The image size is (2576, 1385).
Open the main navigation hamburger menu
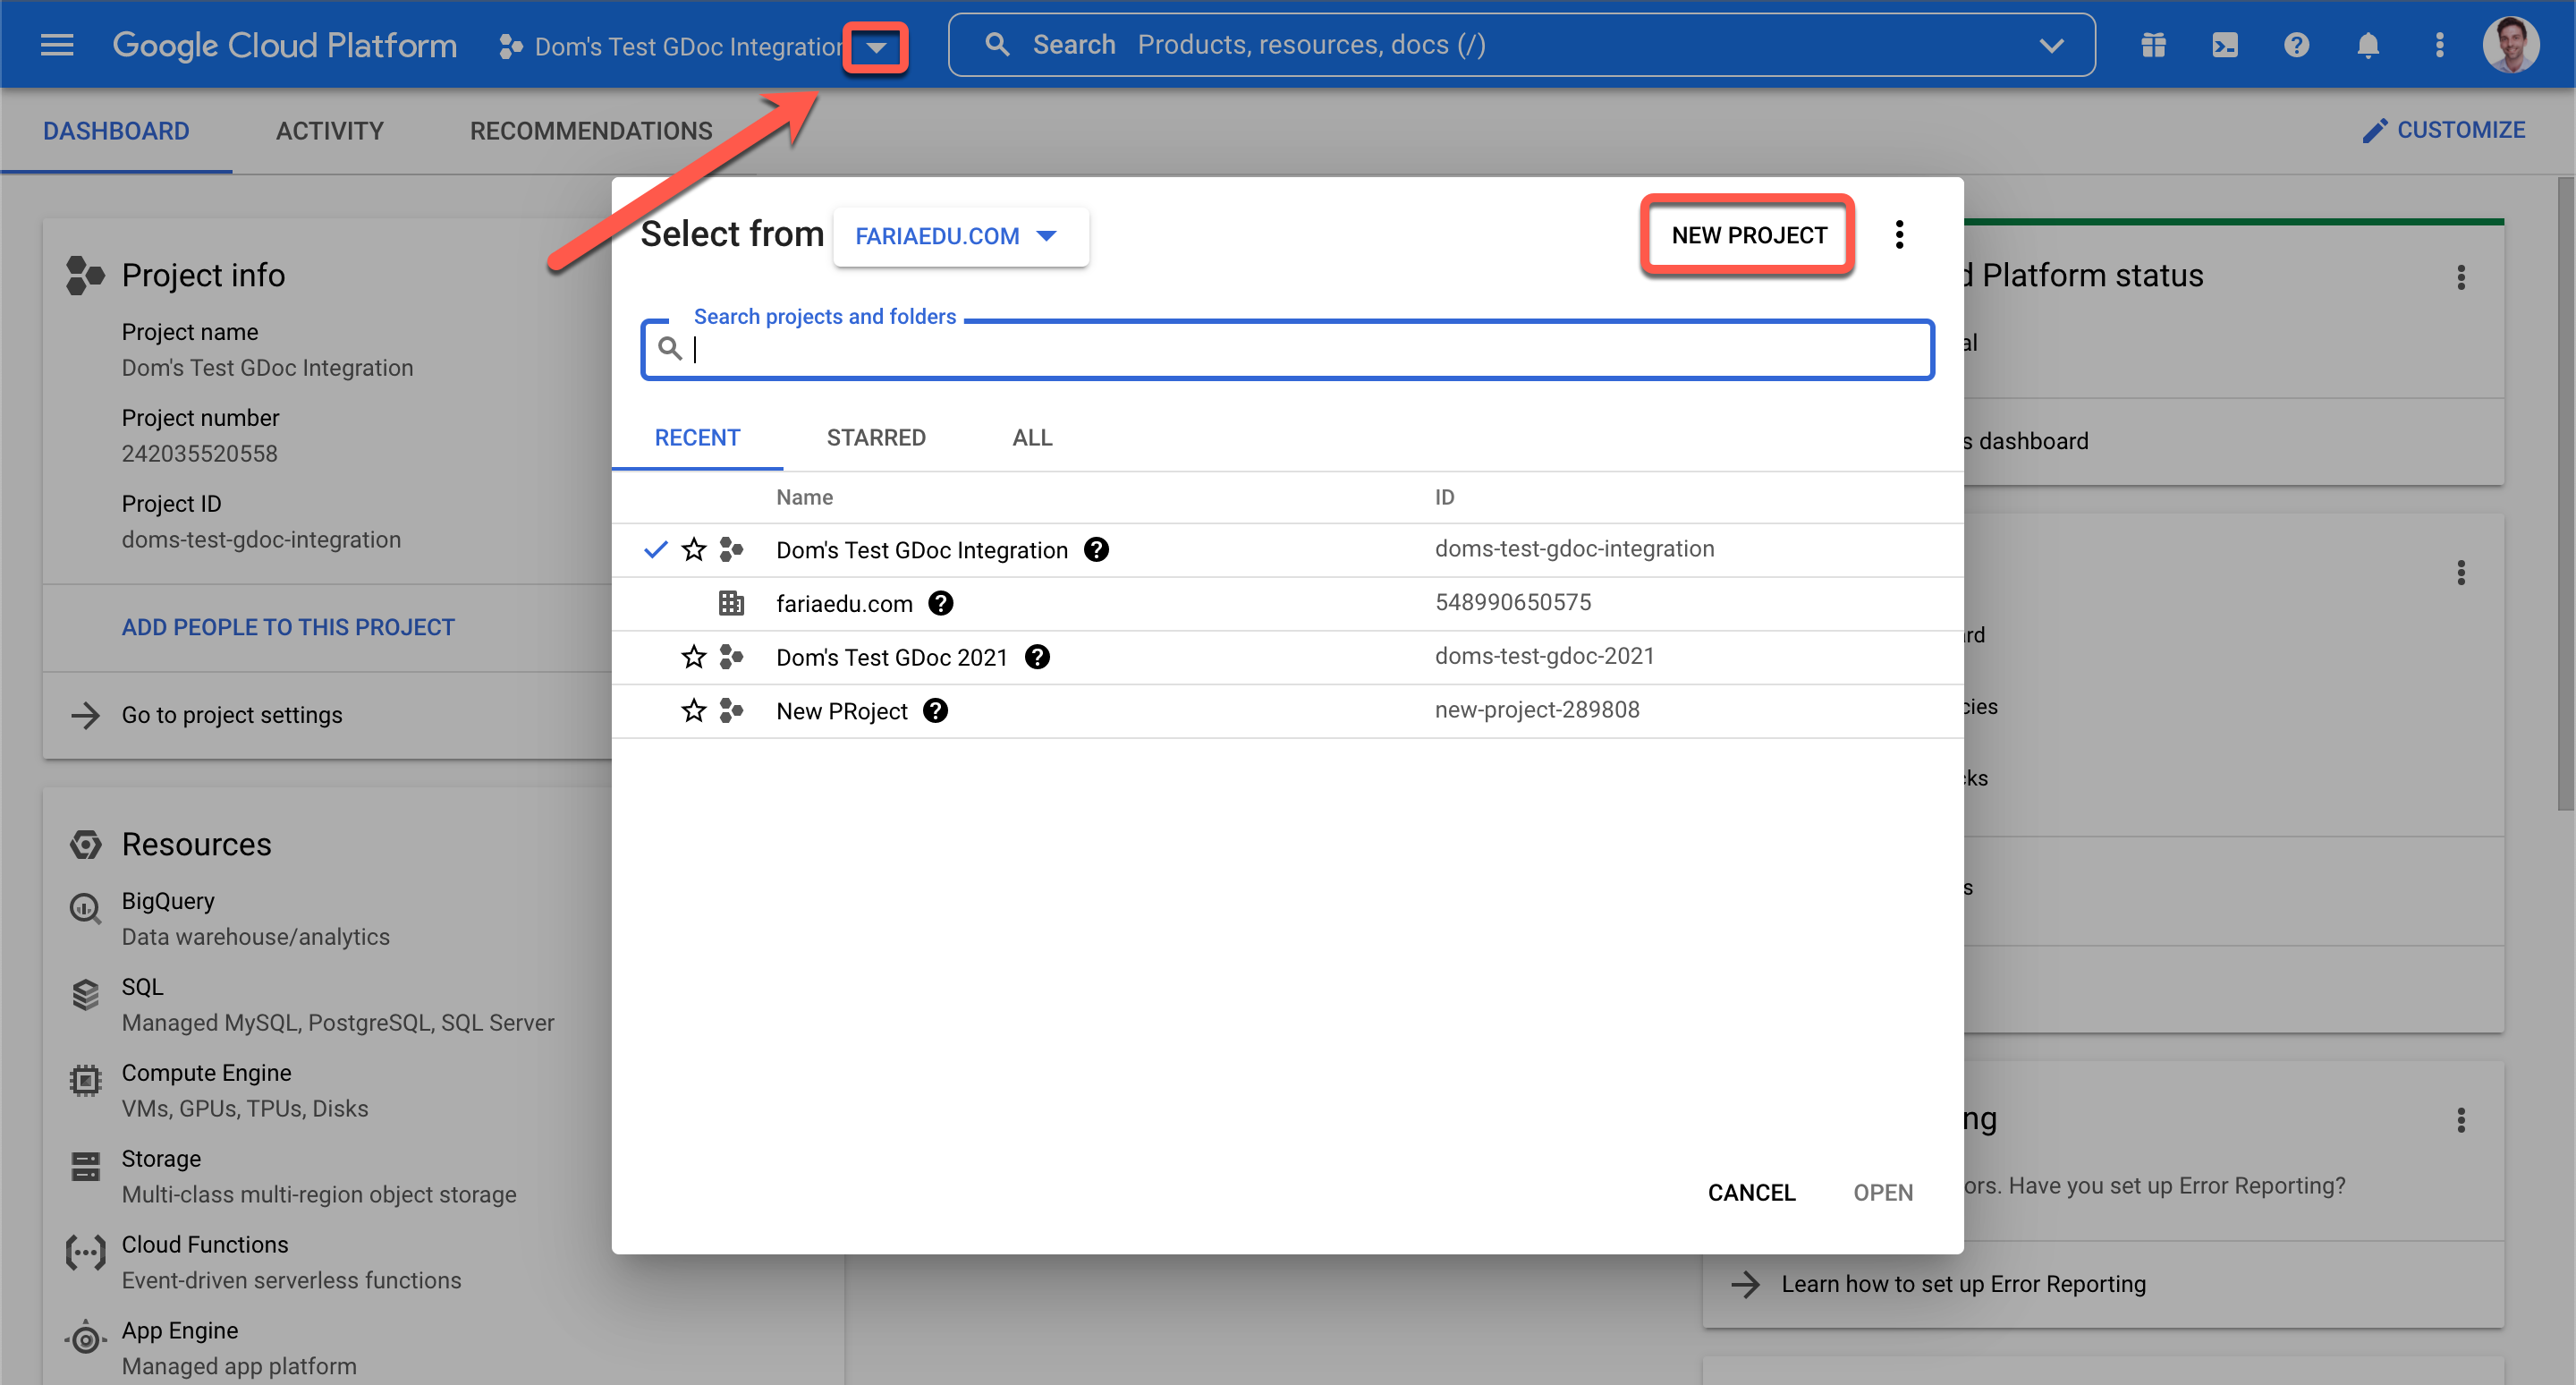tap(57, 45)
